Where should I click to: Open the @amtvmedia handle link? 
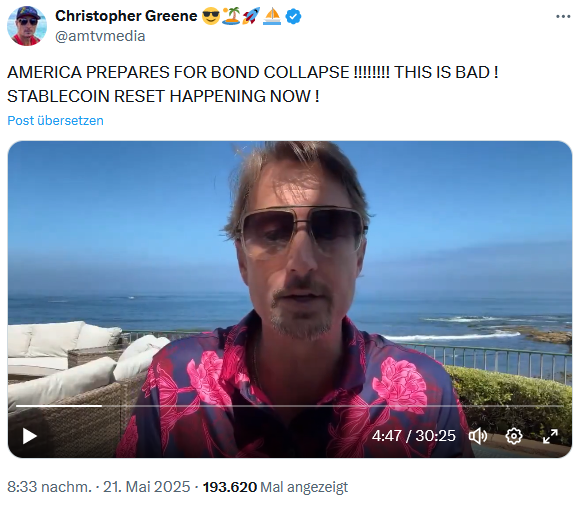(100, 36)
